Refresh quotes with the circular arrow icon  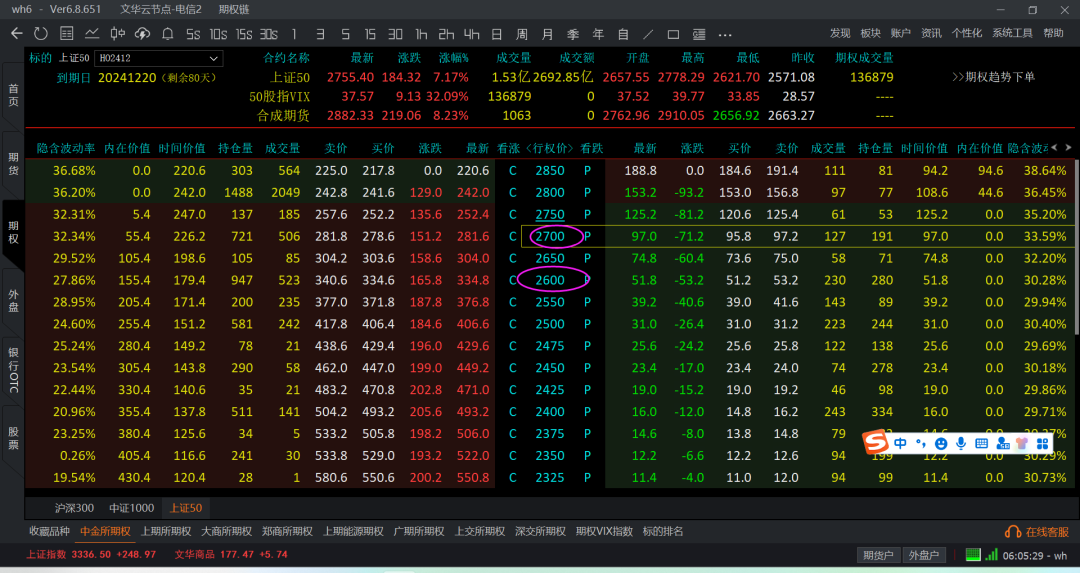(x=41, y=33)
